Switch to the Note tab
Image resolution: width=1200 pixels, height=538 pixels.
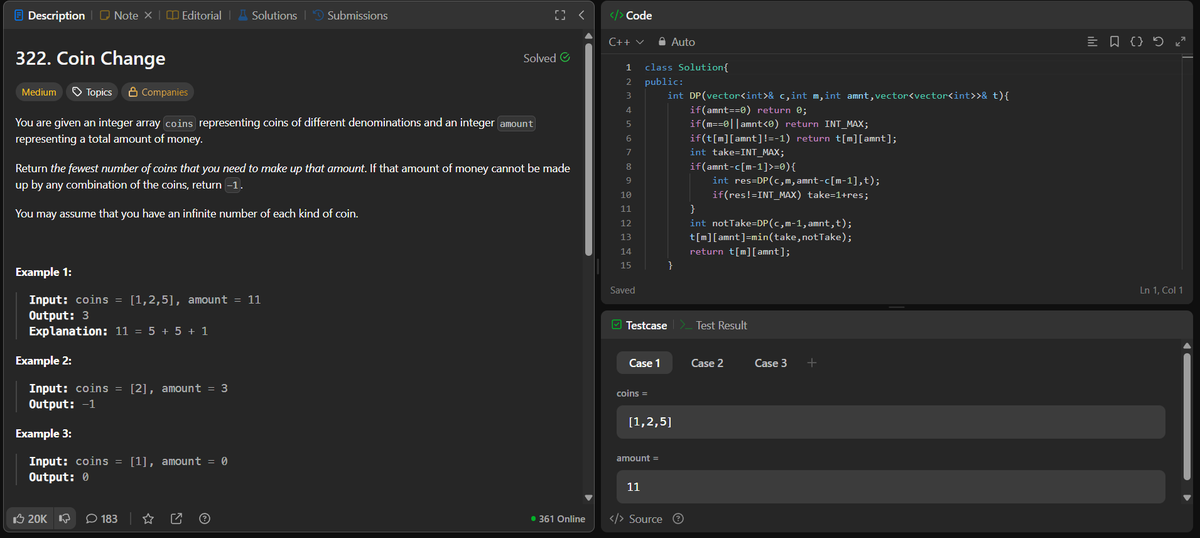[x=119, y=15]
